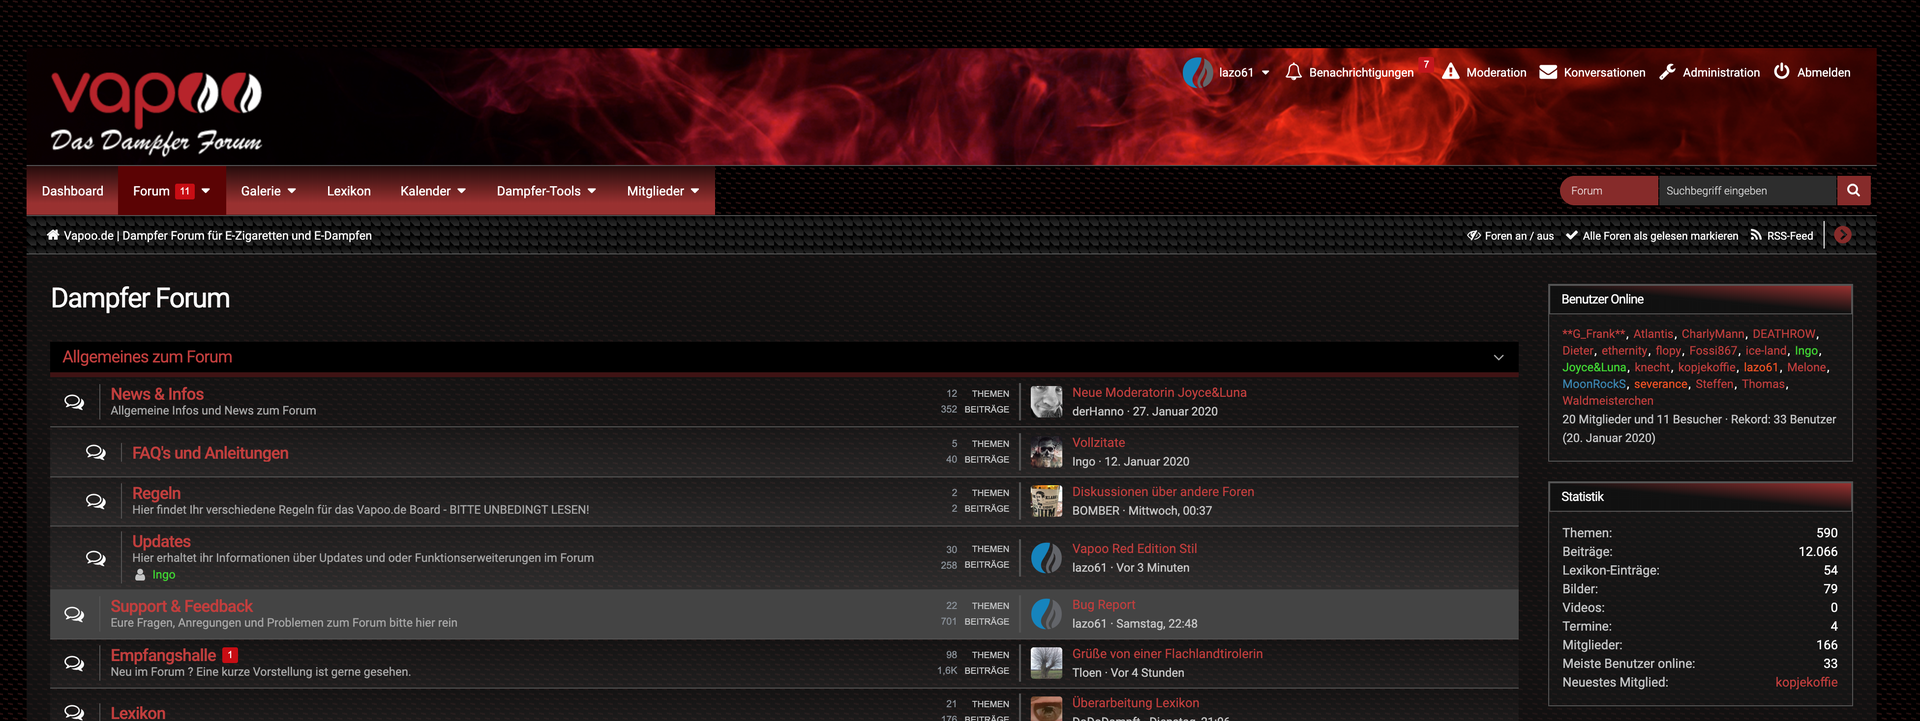Toggle Foren an / aus visibility
Viewport: 1920px width, 721px height.
coord(1510,236)
